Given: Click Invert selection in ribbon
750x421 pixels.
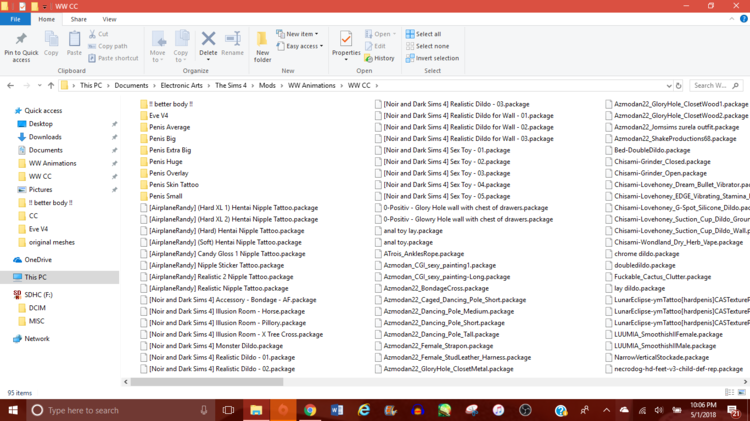Looking at the screenshot, I should [432, 58].
